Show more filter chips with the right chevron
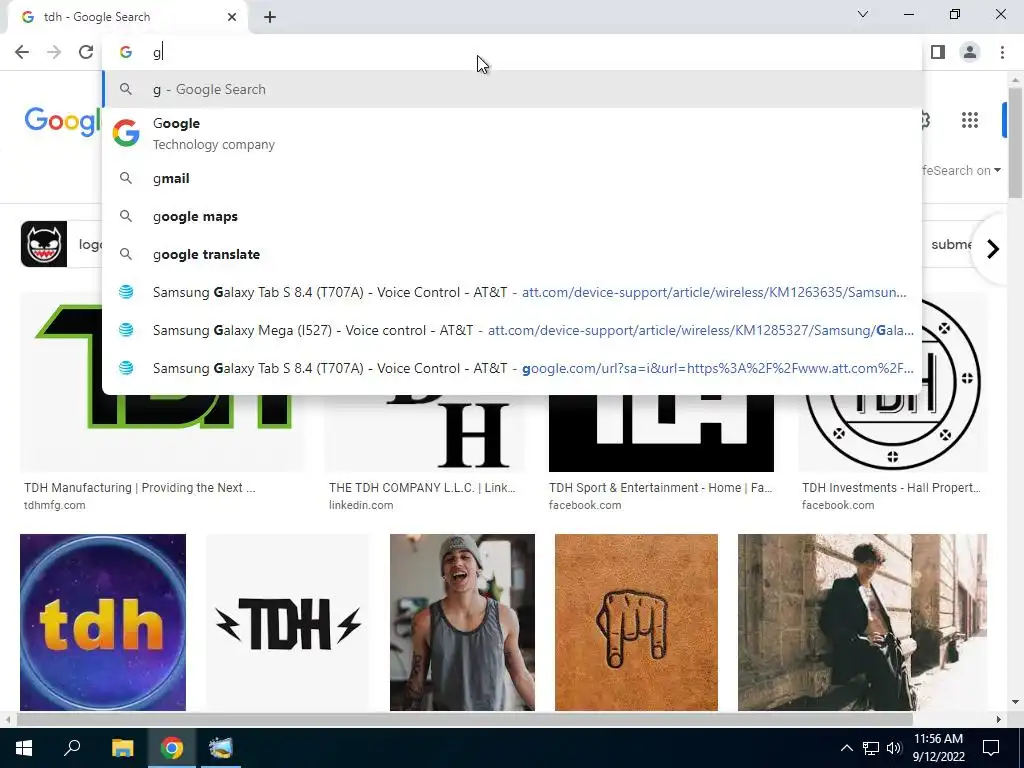Image resolution: width=1024 pixels, height=768 pixels. pos(992,249)
